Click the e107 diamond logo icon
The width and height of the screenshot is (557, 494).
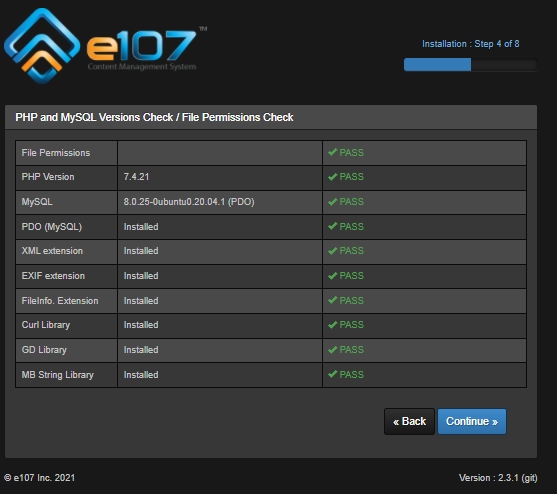click(x=42, y=45)
